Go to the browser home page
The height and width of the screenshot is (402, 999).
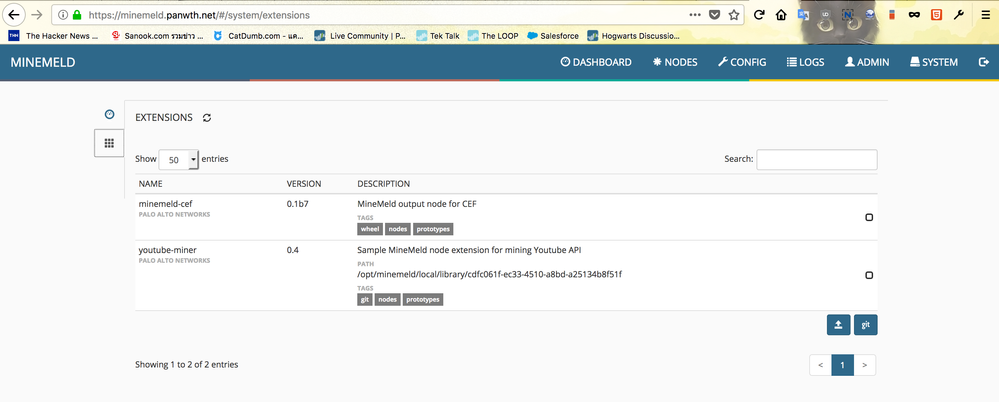[x=781, y=15]
